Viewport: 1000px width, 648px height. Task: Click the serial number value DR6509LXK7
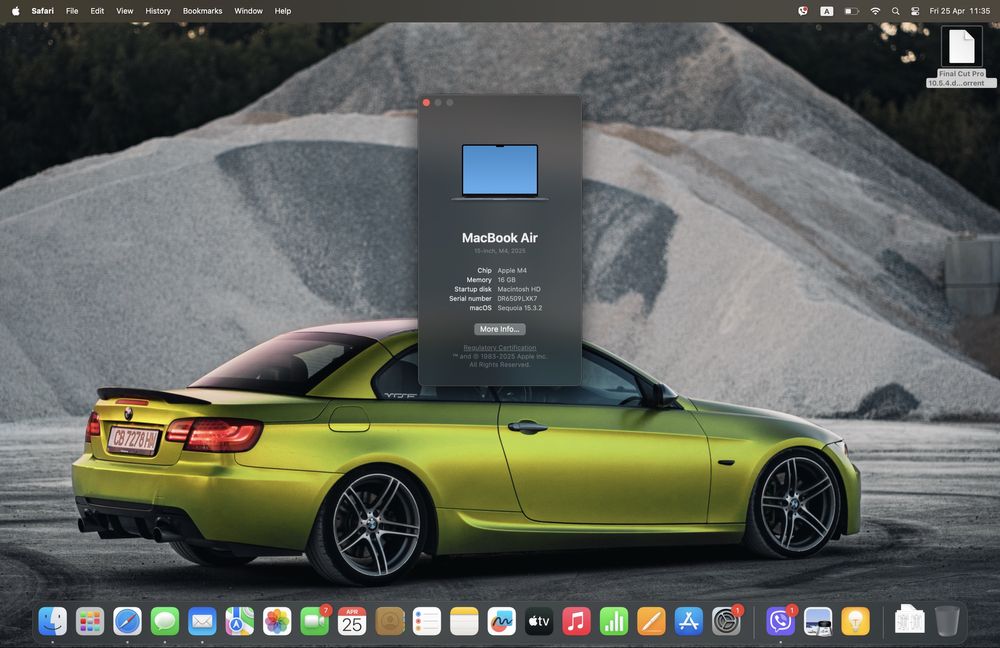[x=517, y=298]
